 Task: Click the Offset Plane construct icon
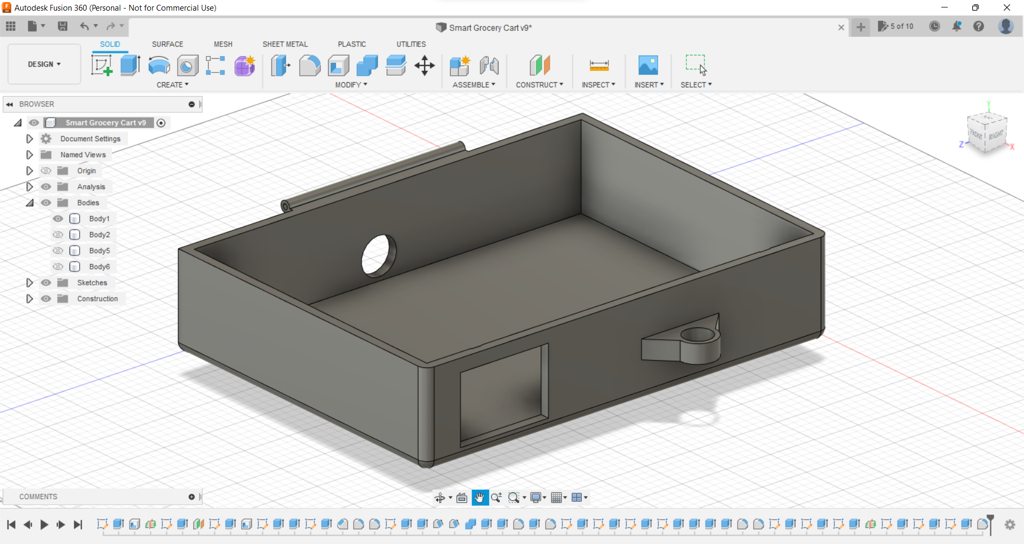(x=540, y=66)
